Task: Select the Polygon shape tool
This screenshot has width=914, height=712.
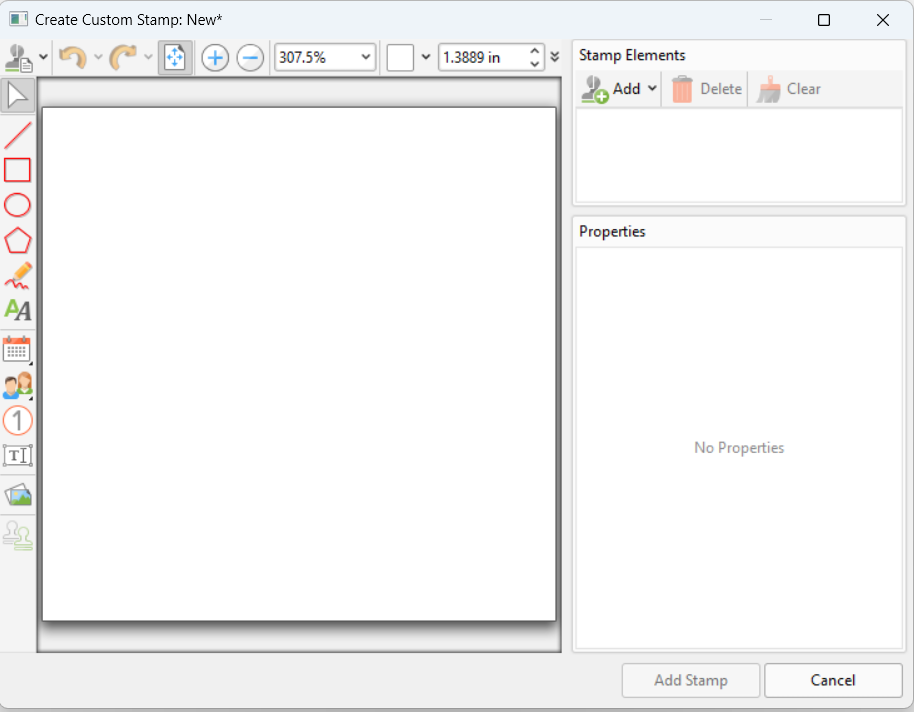Action: 18,241
